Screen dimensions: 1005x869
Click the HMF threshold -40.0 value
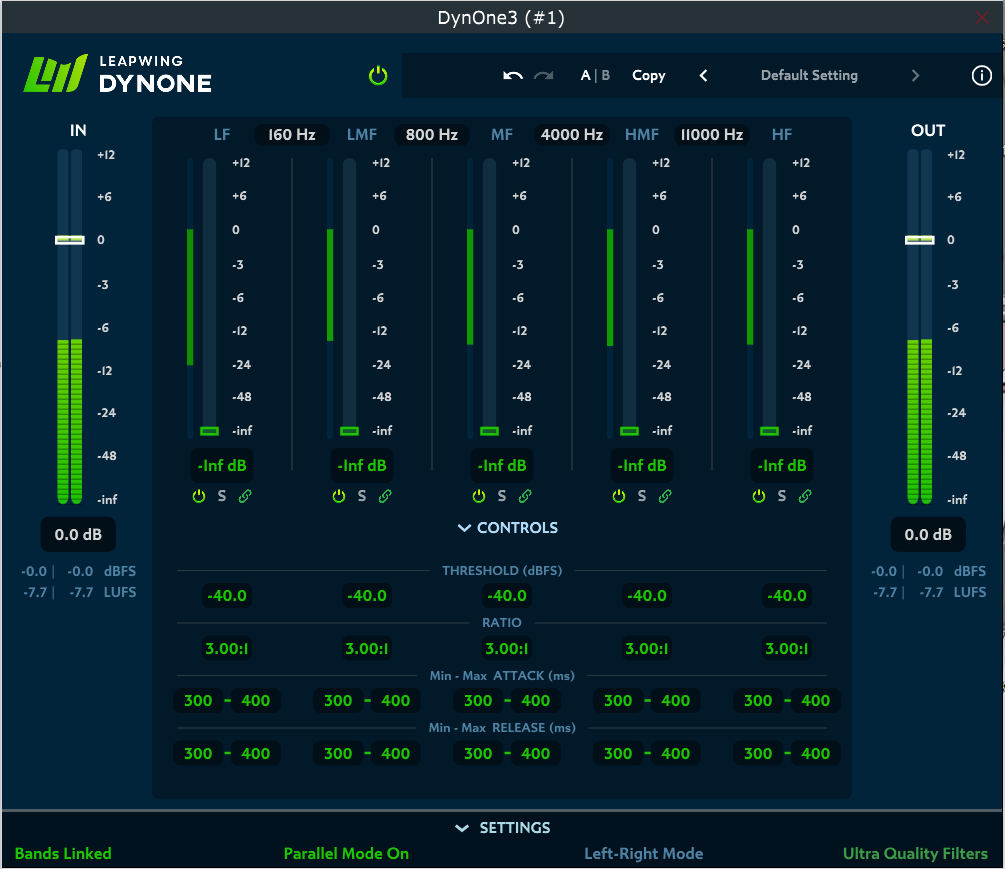647,596
